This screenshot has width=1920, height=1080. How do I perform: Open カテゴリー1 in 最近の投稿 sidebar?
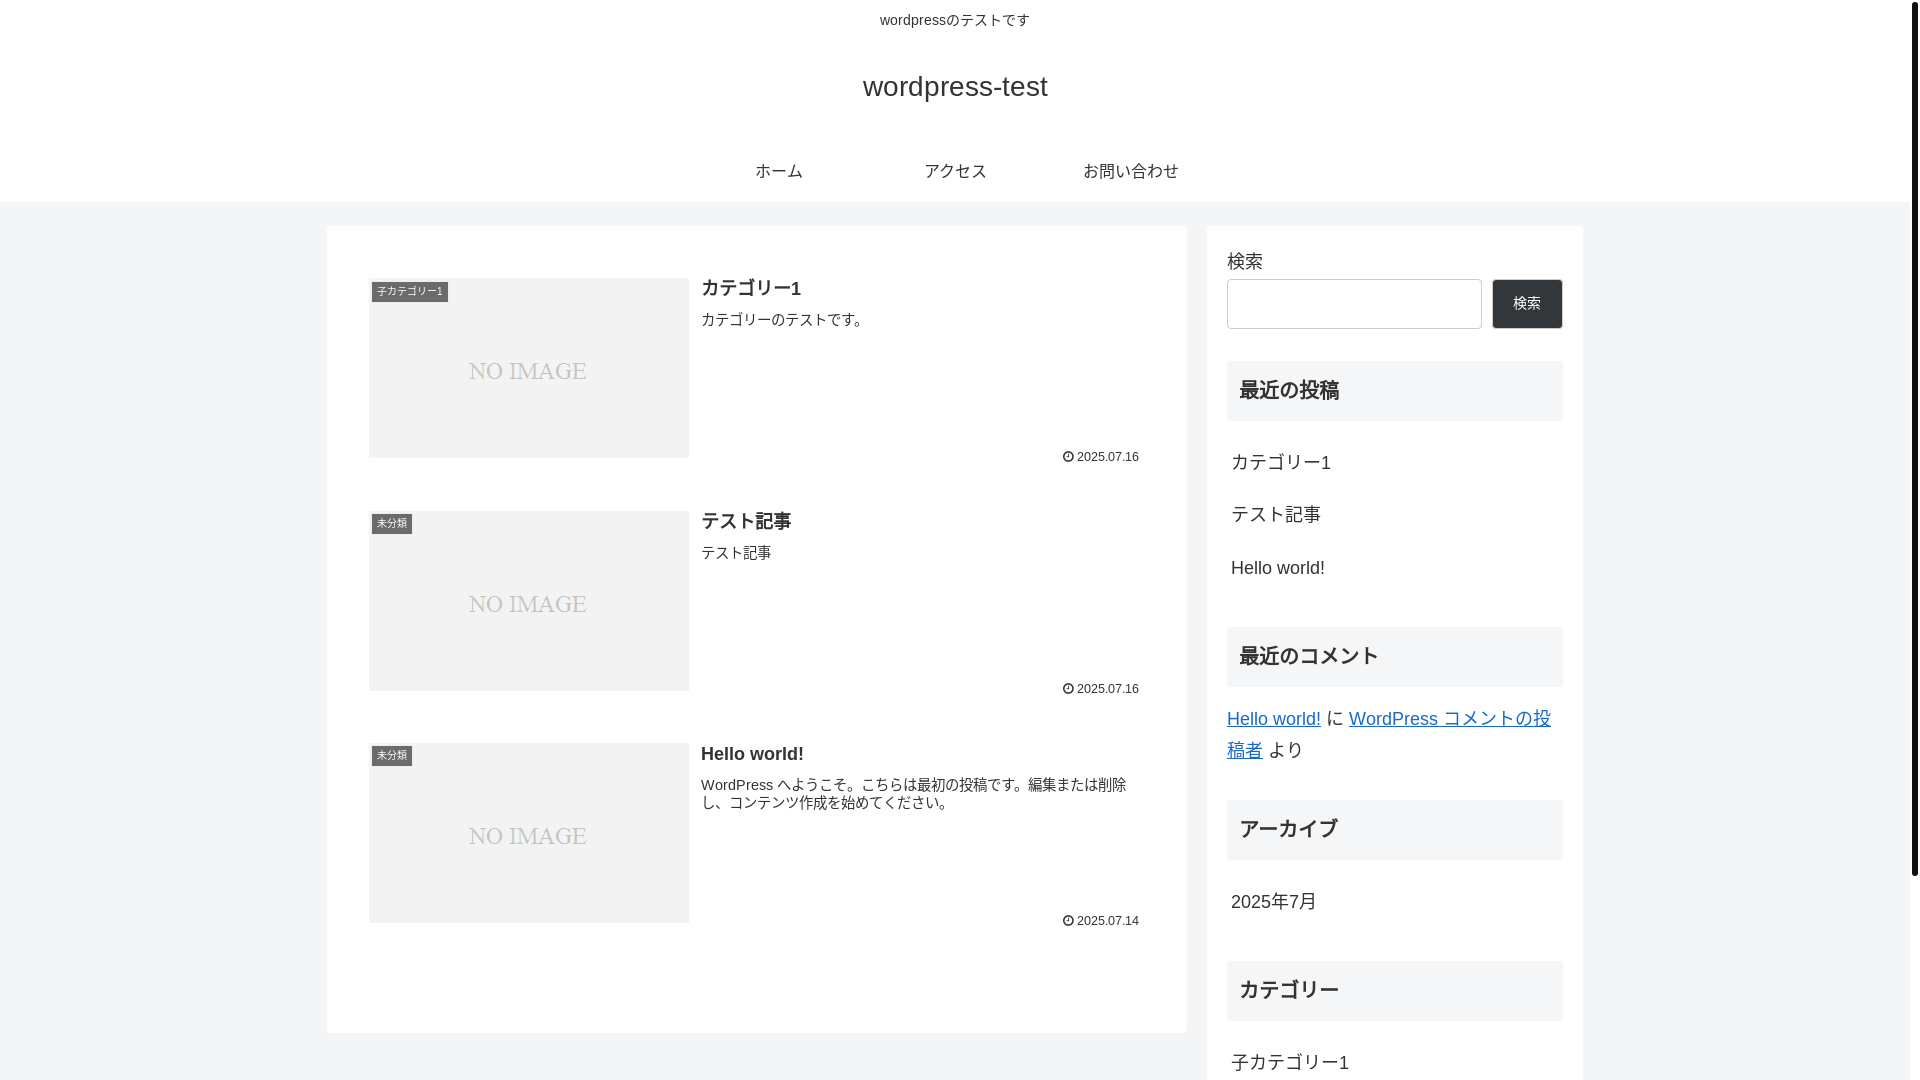pos(1281,462)
